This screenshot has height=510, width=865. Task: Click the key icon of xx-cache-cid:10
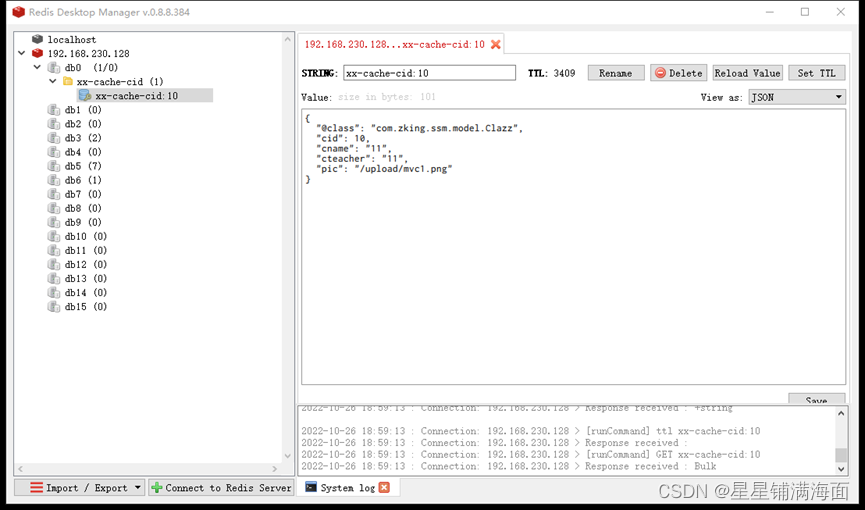(85, 95)
